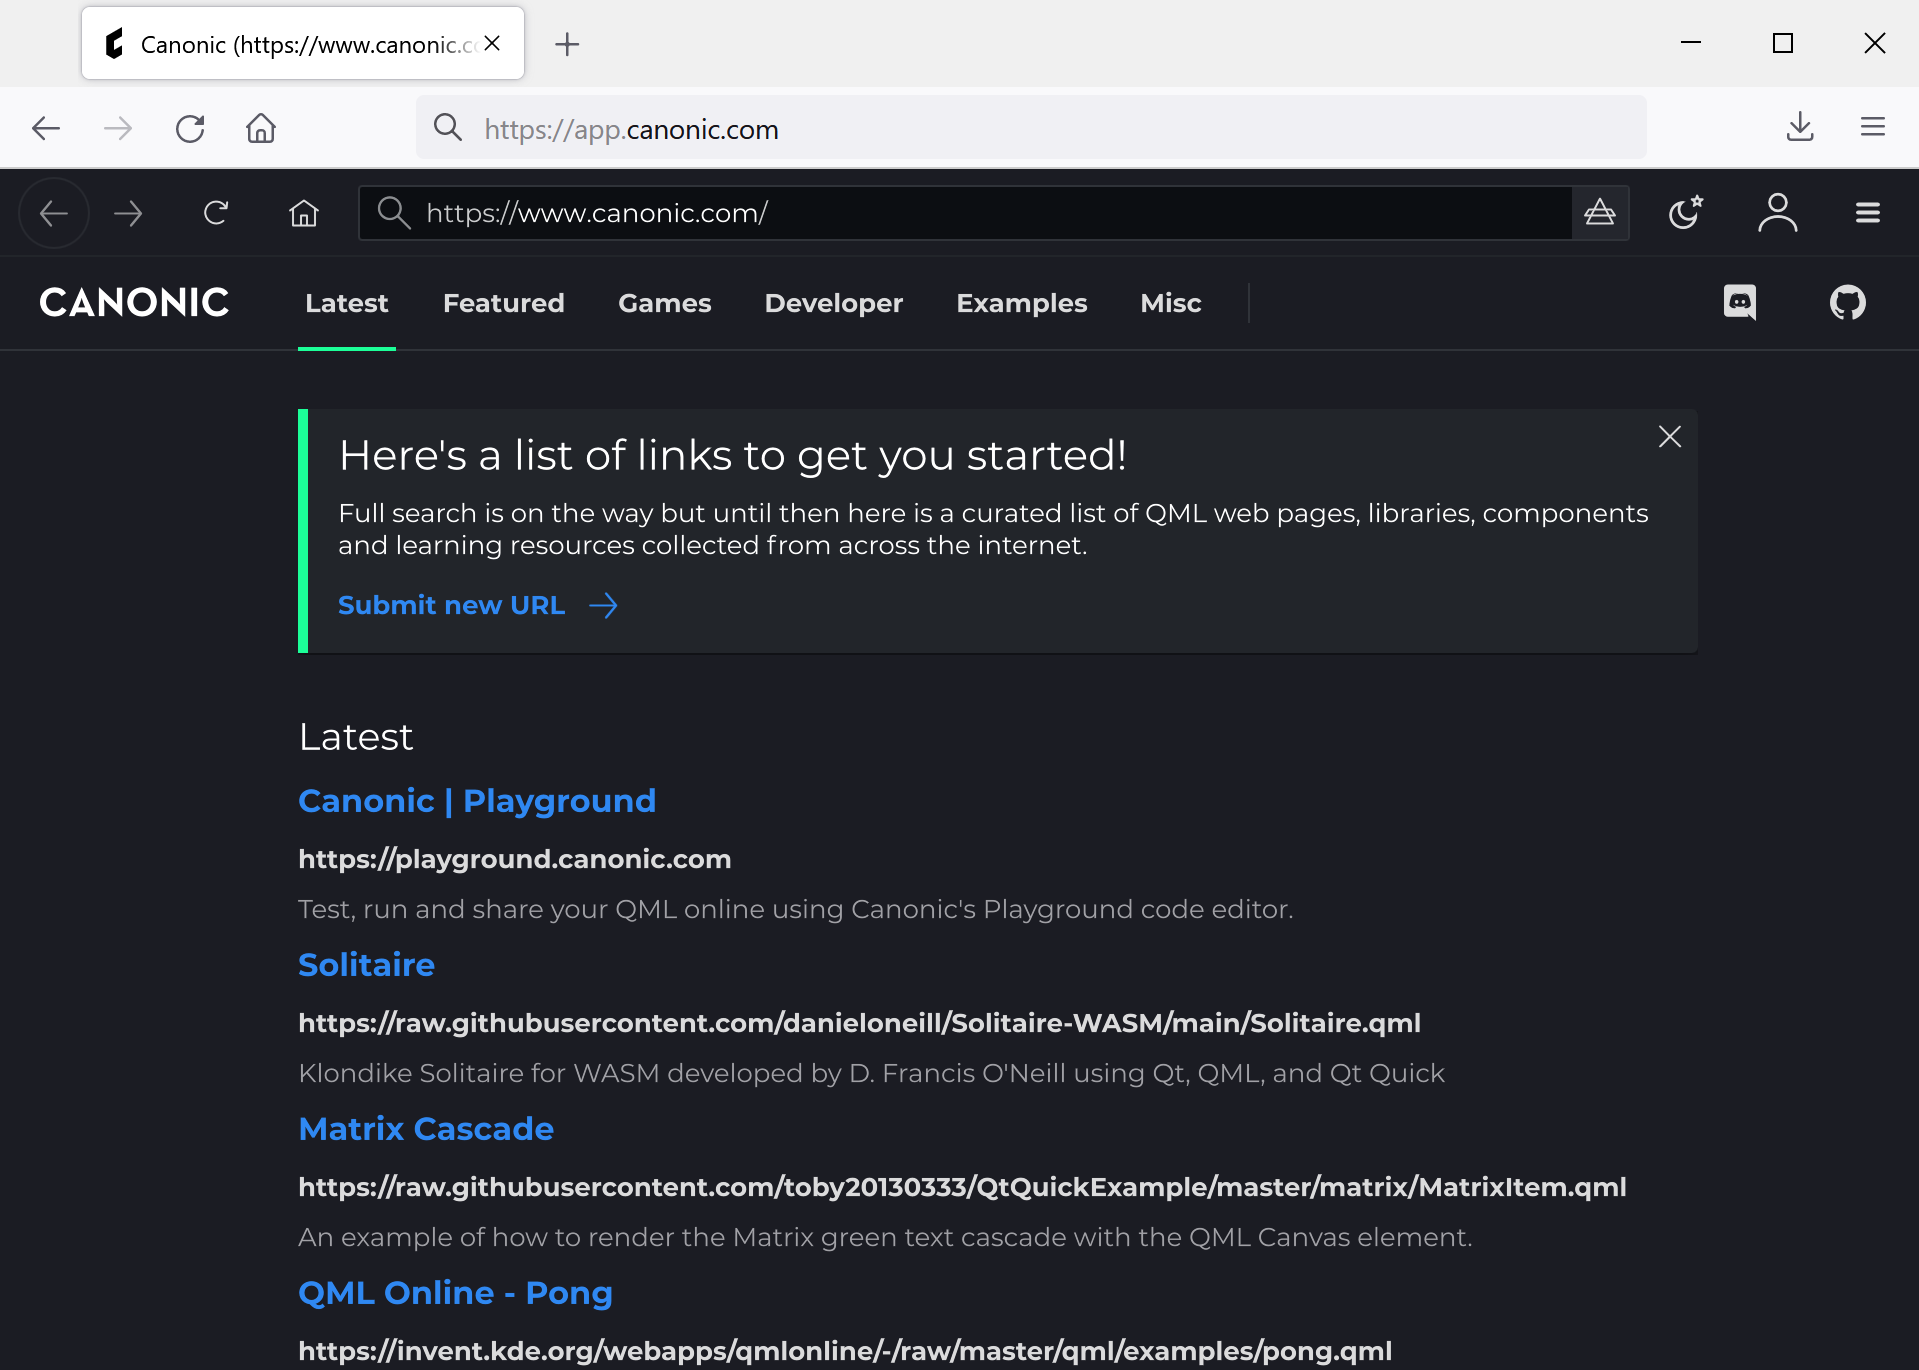The image size is (1919, 1370).
Task: Open outer browser hamburger menu
Action: point(1873,127)
